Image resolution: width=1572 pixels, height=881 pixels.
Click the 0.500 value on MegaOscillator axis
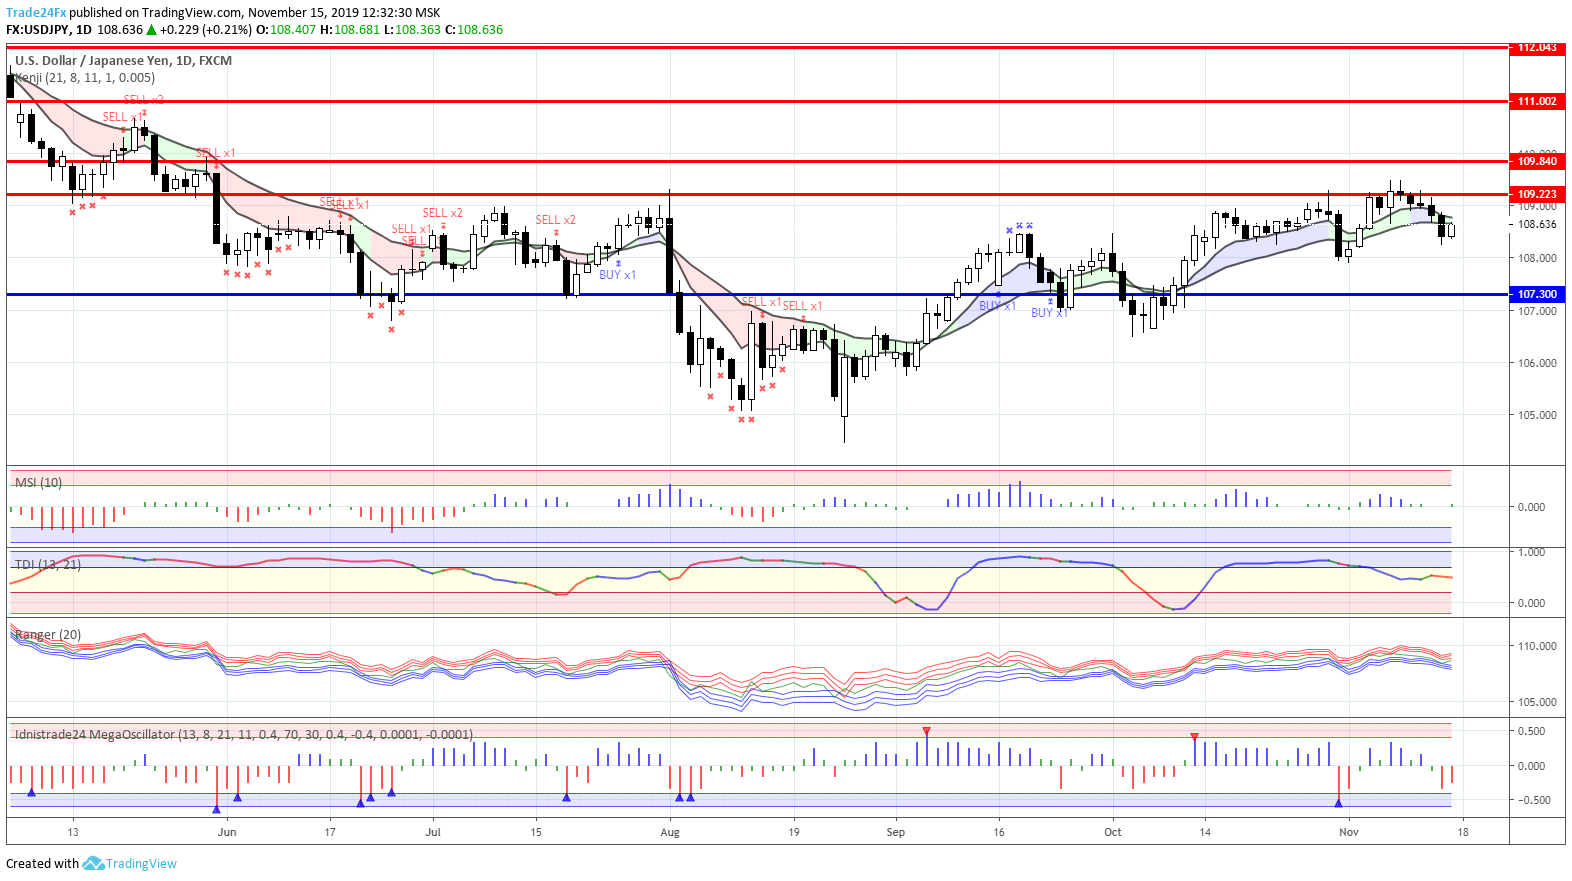pyautogui.click(x=1531, y=731)
